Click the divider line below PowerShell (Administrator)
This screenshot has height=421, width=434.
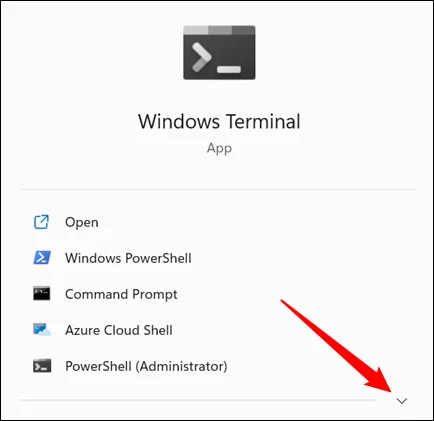click(198, 400)
